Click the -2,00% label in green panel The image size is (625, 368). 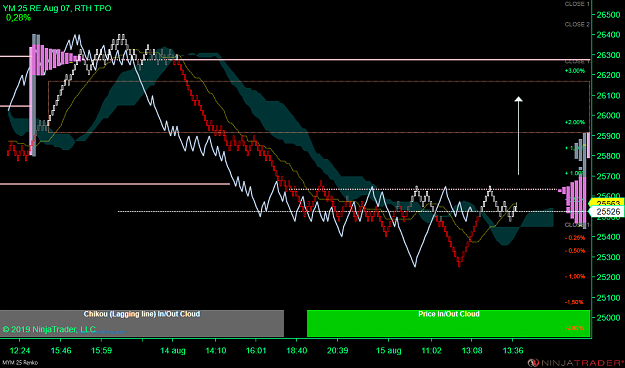coord(574,328)
